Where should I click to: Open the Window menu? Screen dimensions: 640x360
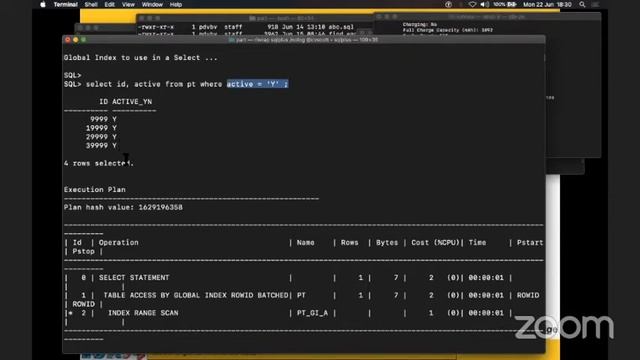152,4
